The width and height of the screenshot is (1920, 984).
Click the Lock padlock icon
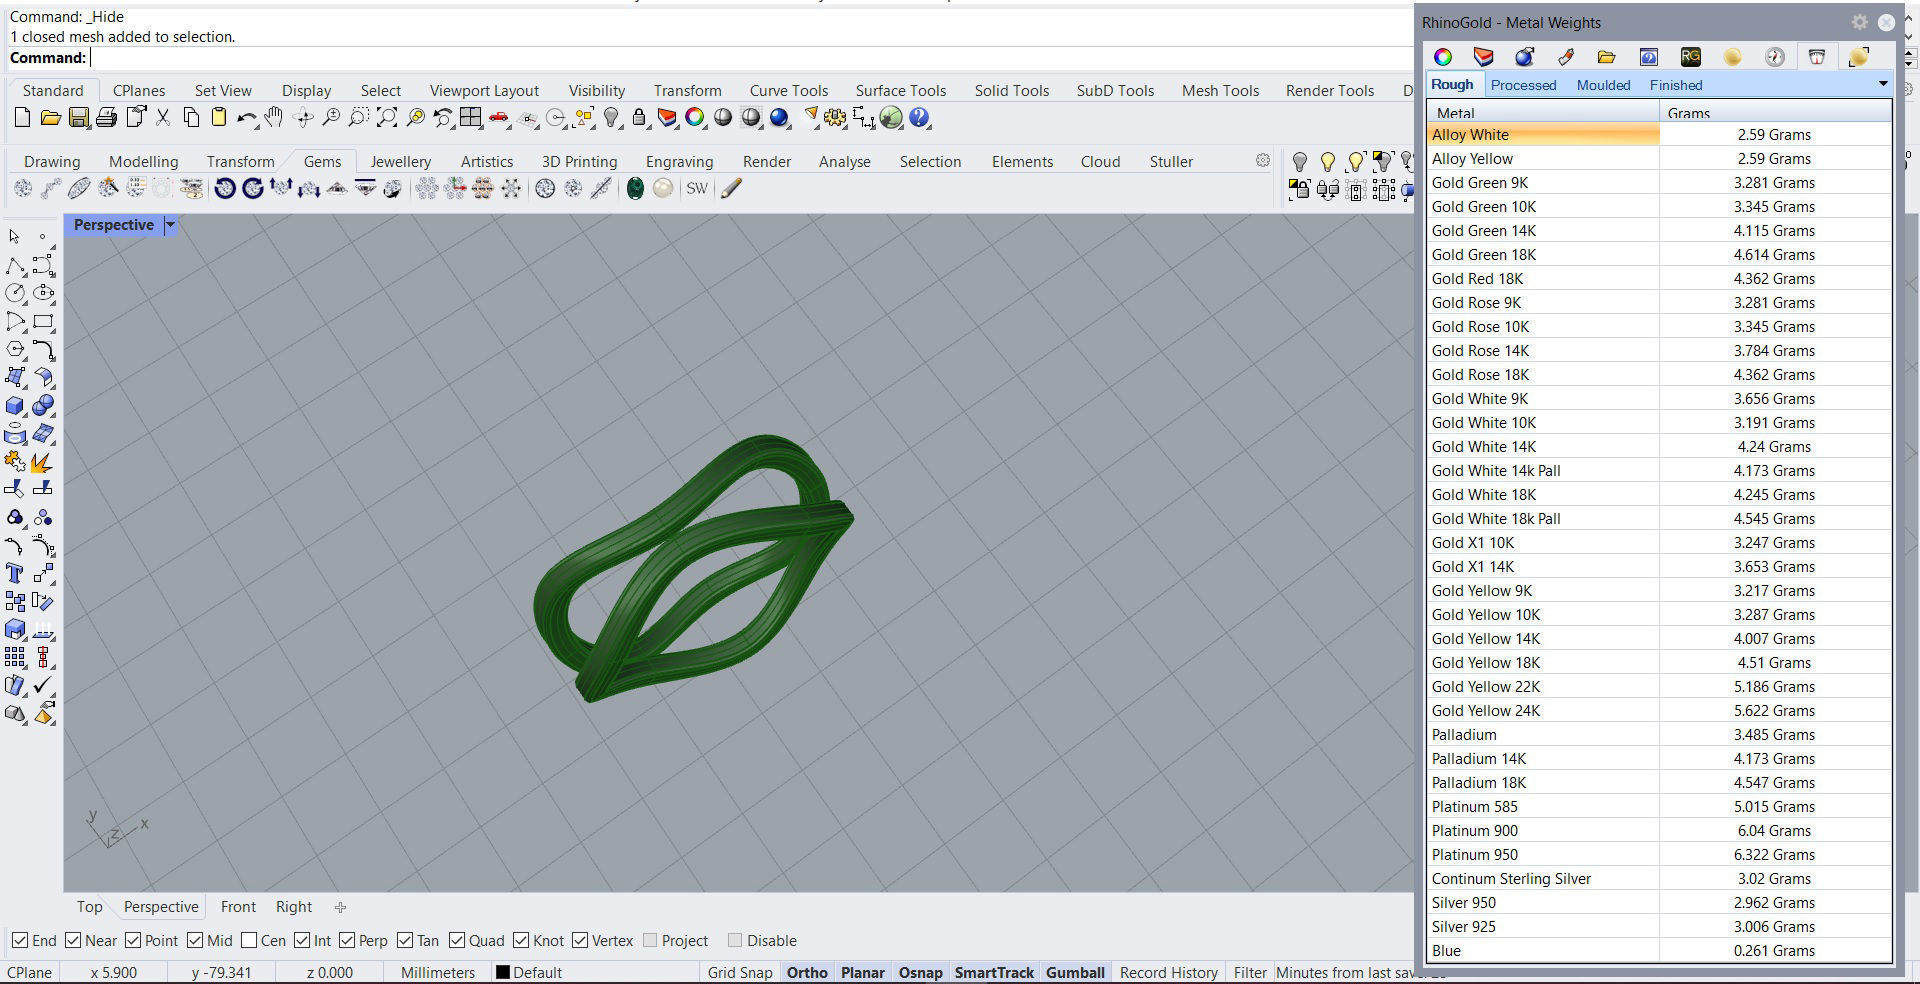pos(639,118)
